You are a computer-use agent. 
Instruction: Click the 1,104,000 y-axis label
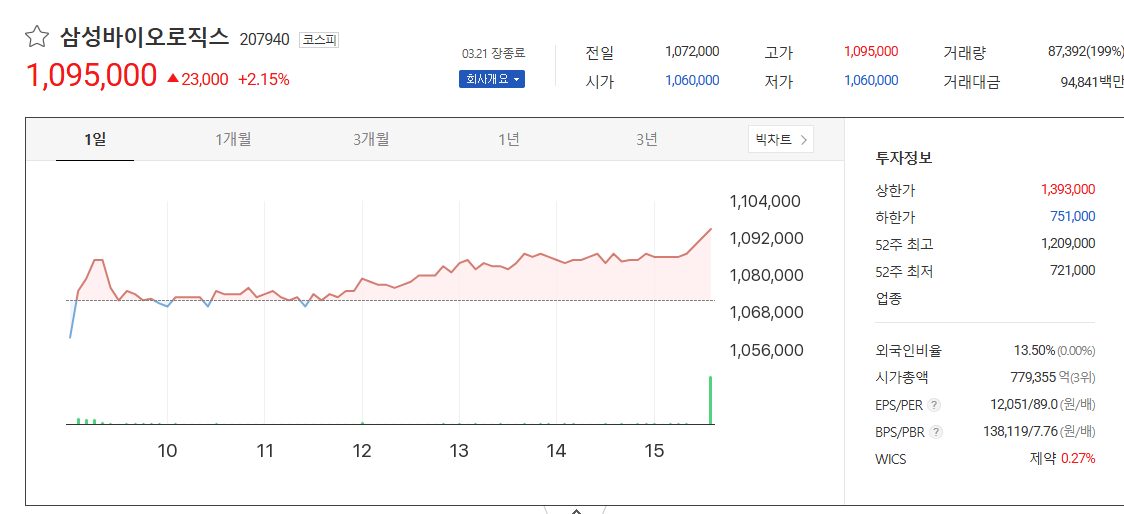tap(764, 201)
